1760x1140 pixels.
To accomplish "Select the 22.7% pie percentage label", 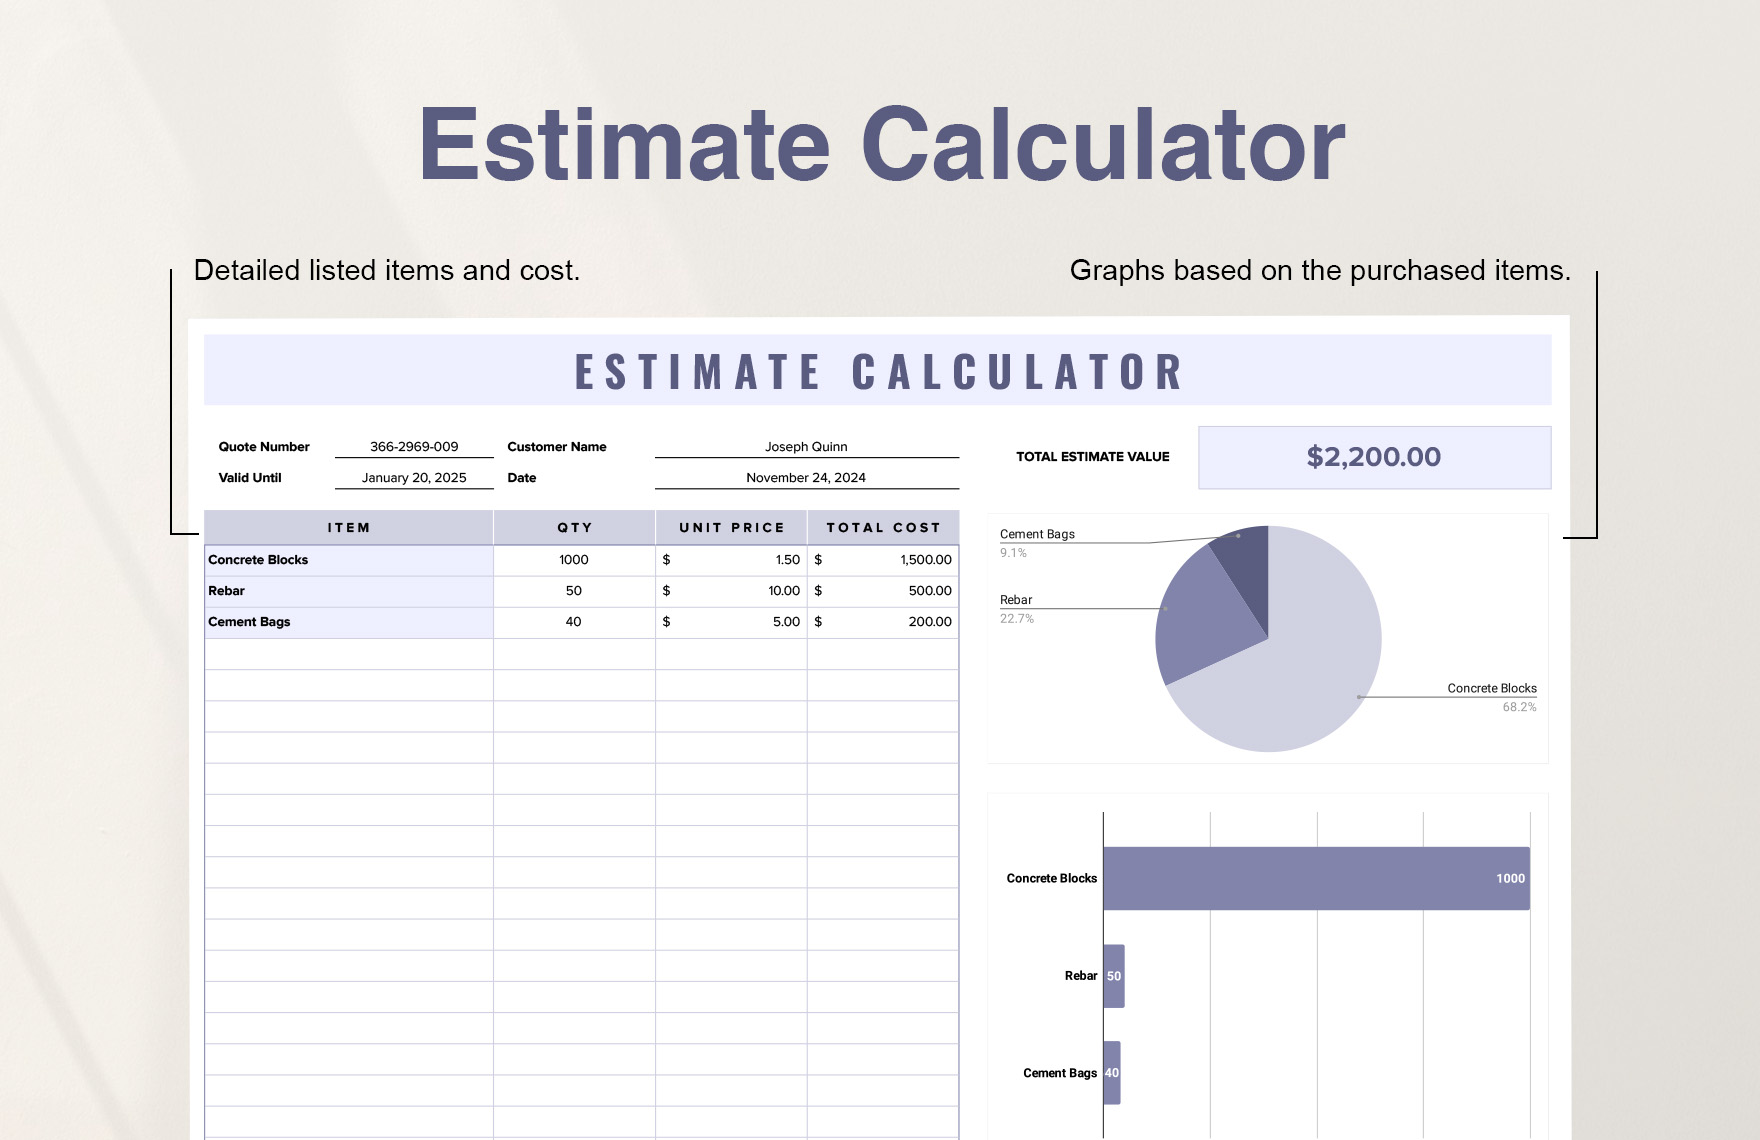I will click(1017, 619).
